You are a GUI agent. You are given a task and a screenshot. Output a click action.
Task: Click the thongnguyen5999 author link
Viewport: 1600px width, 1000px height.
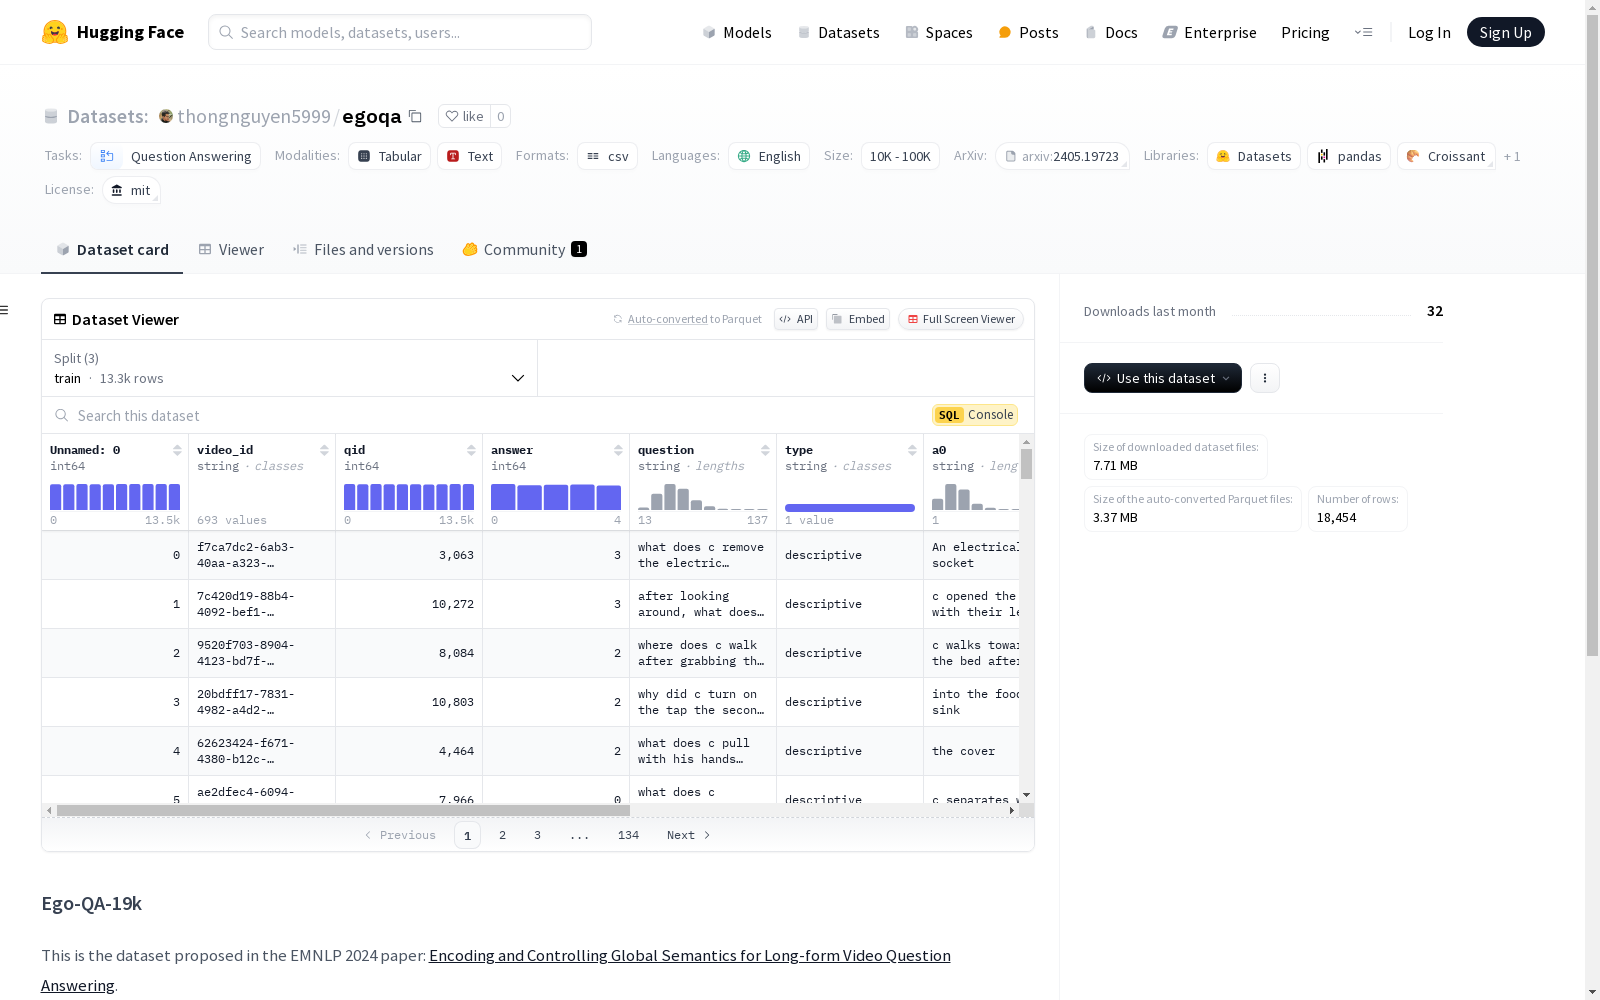pos(254,116)
